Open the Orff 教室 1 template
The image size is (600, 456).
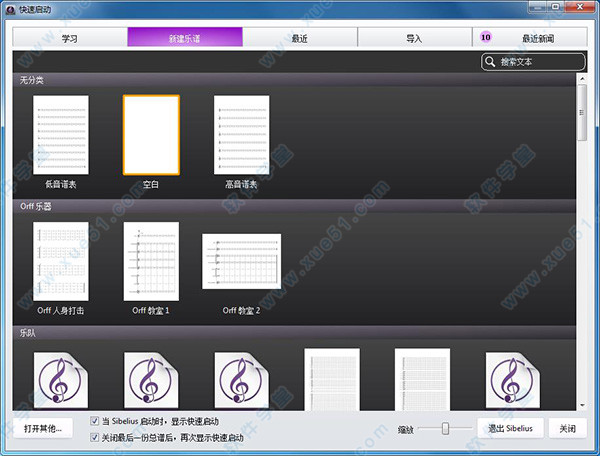(x=151, y=261)
